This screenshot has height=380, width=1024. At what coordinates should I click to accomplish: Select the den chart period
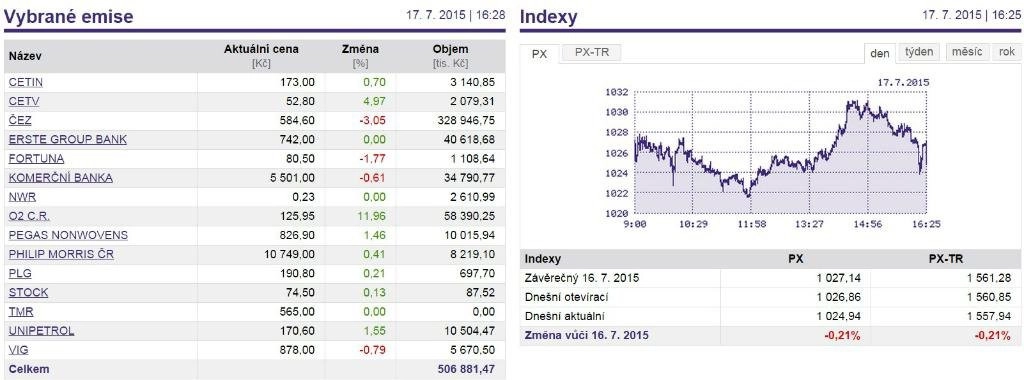point(880,54)
